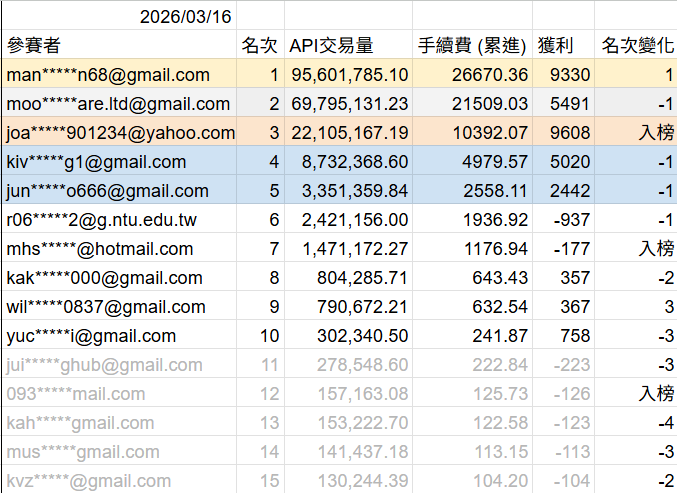Screen dimensions: 677x493
Task: Select email man*****n68@gmail.com
Action: pos(108,75)
